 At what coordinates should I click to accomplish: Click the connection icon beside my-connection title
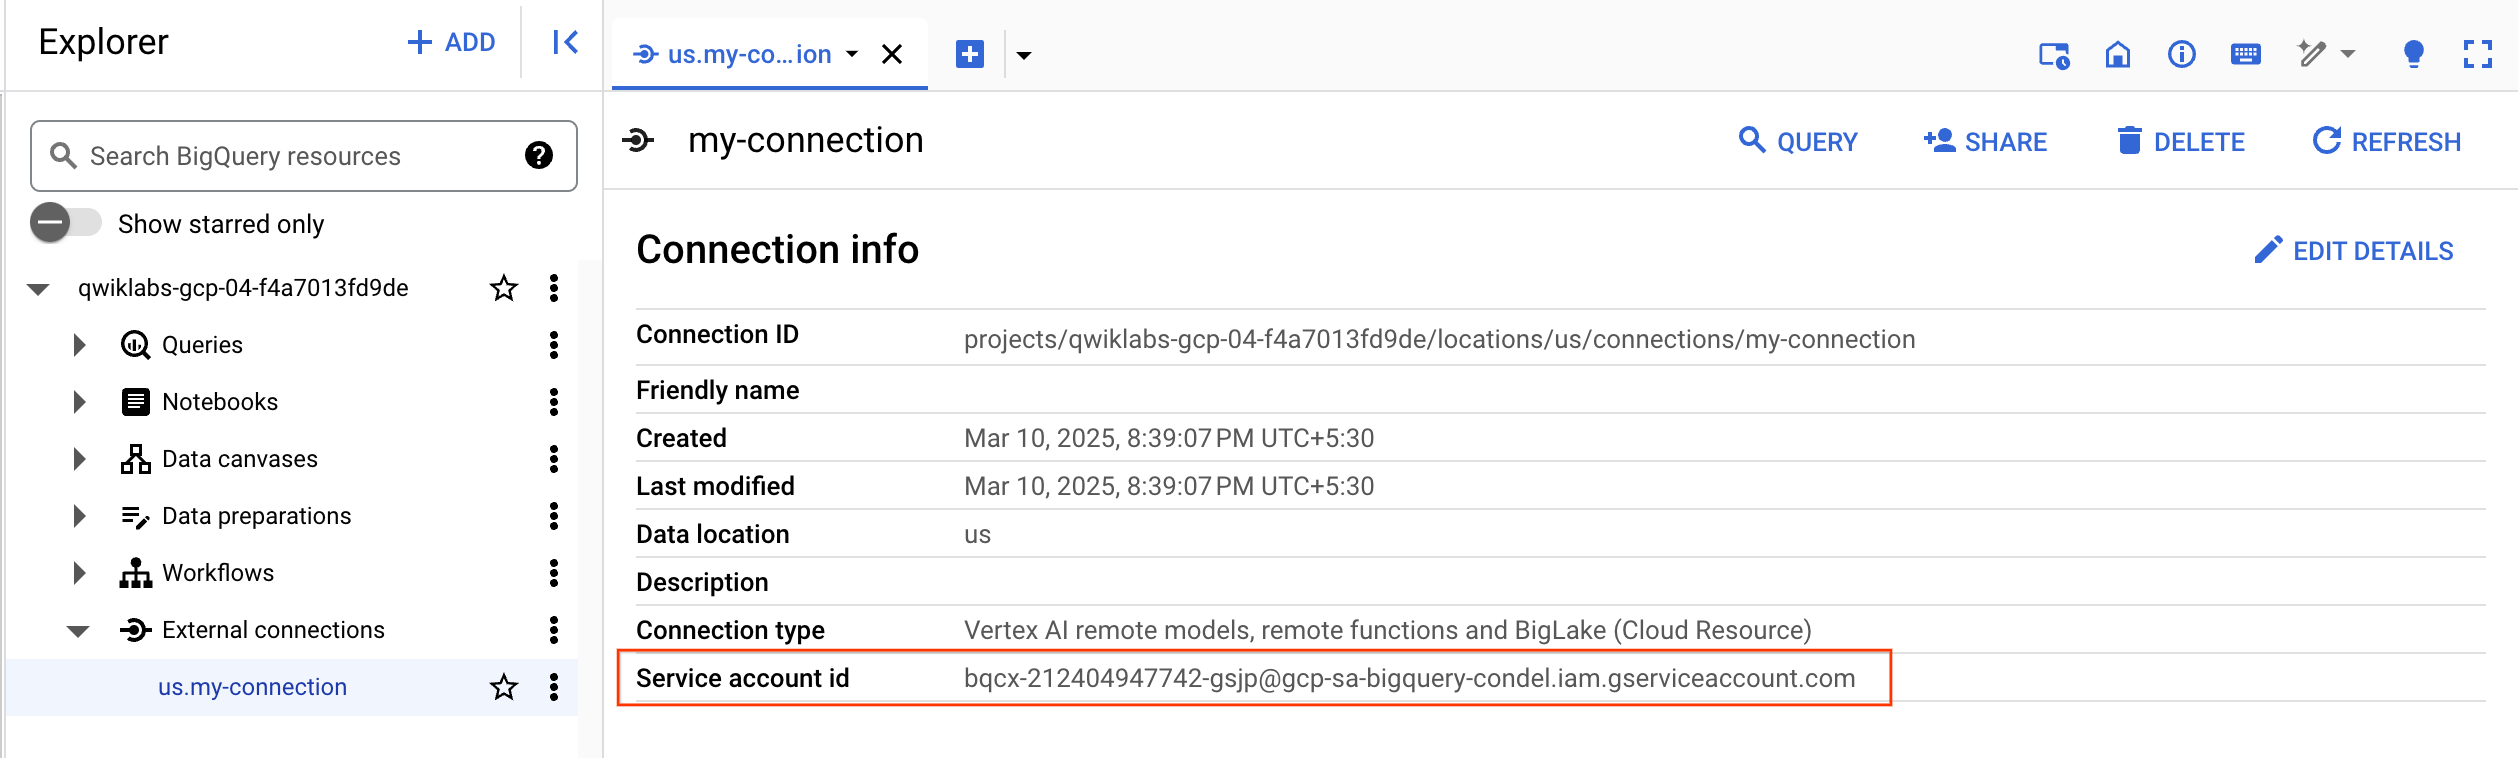tap(638, 140)
